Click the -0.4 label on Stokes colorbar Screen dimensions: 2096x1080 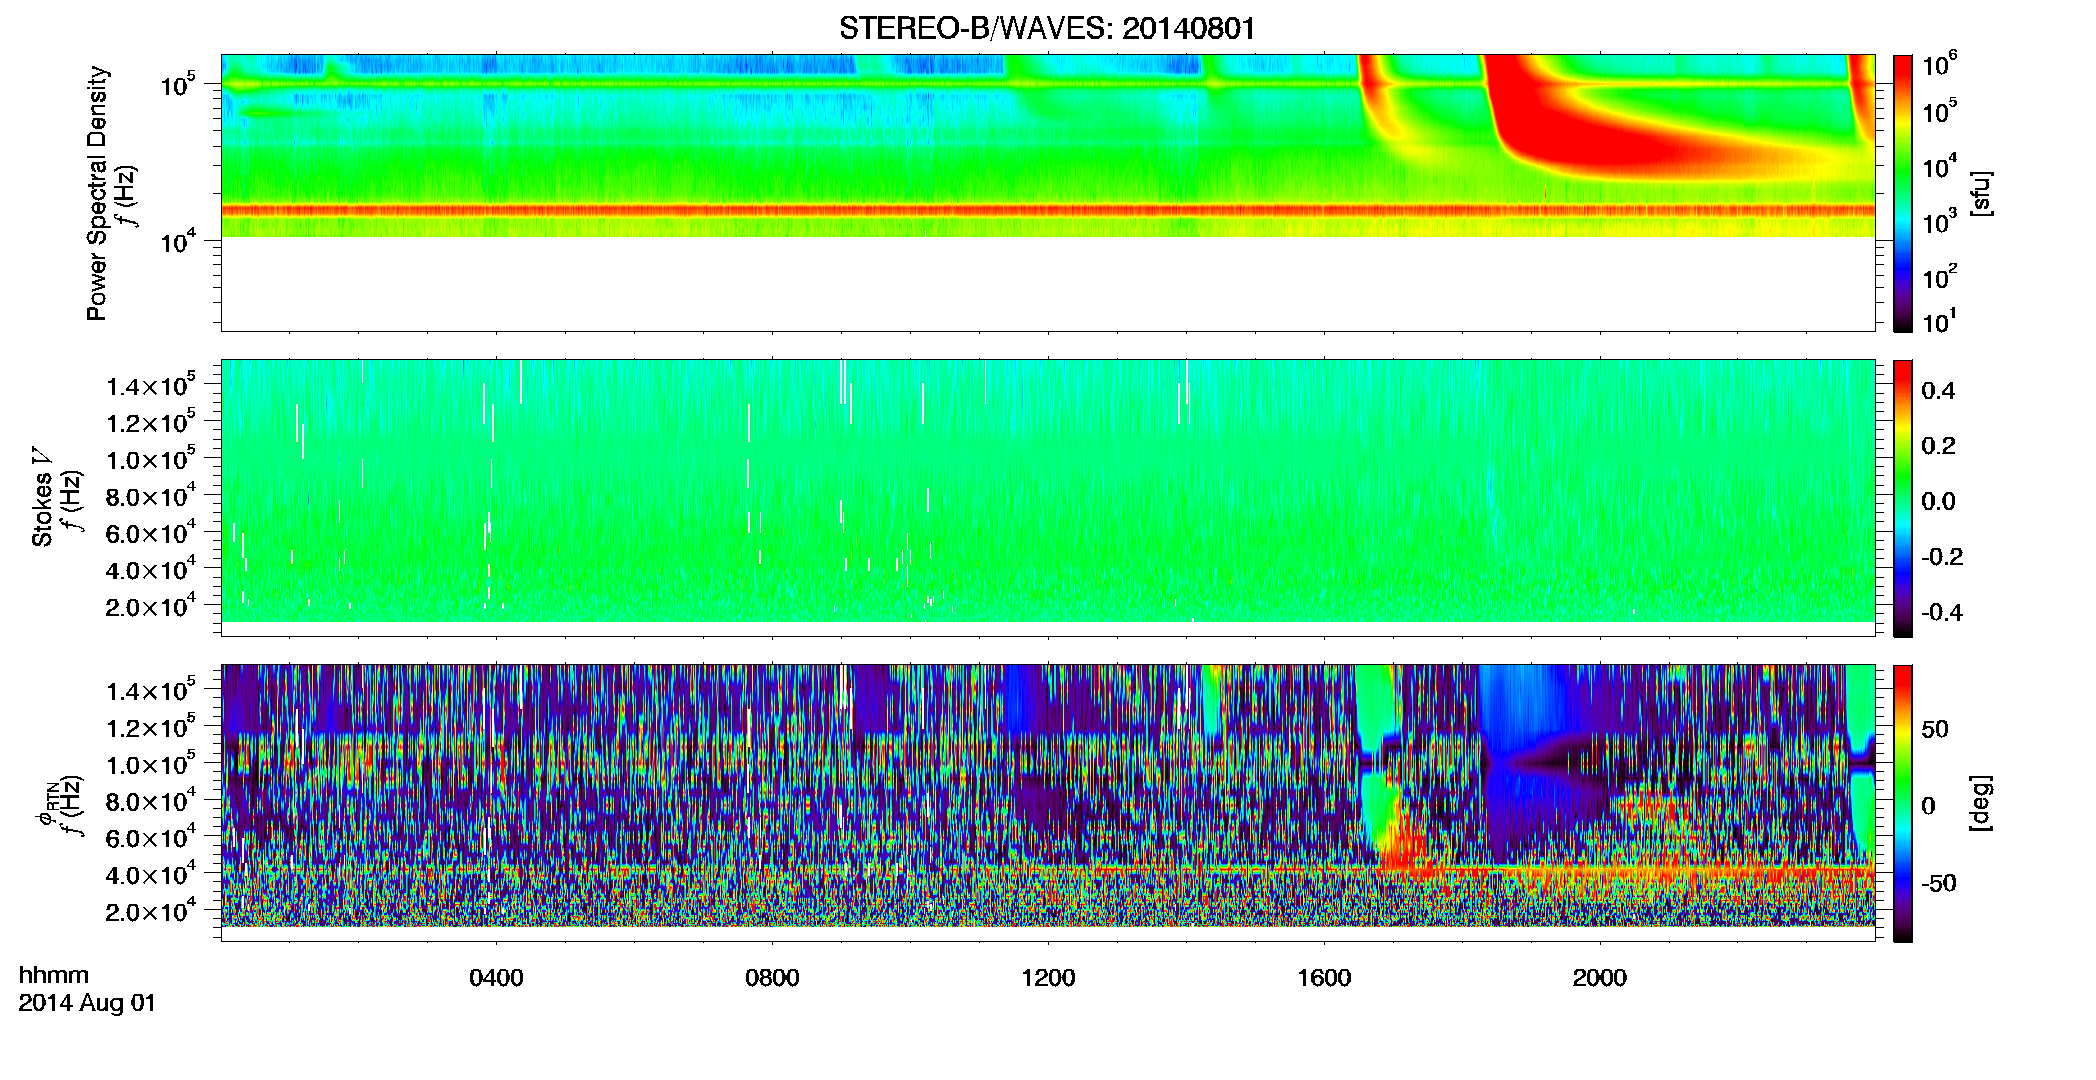pos(1941,612)
